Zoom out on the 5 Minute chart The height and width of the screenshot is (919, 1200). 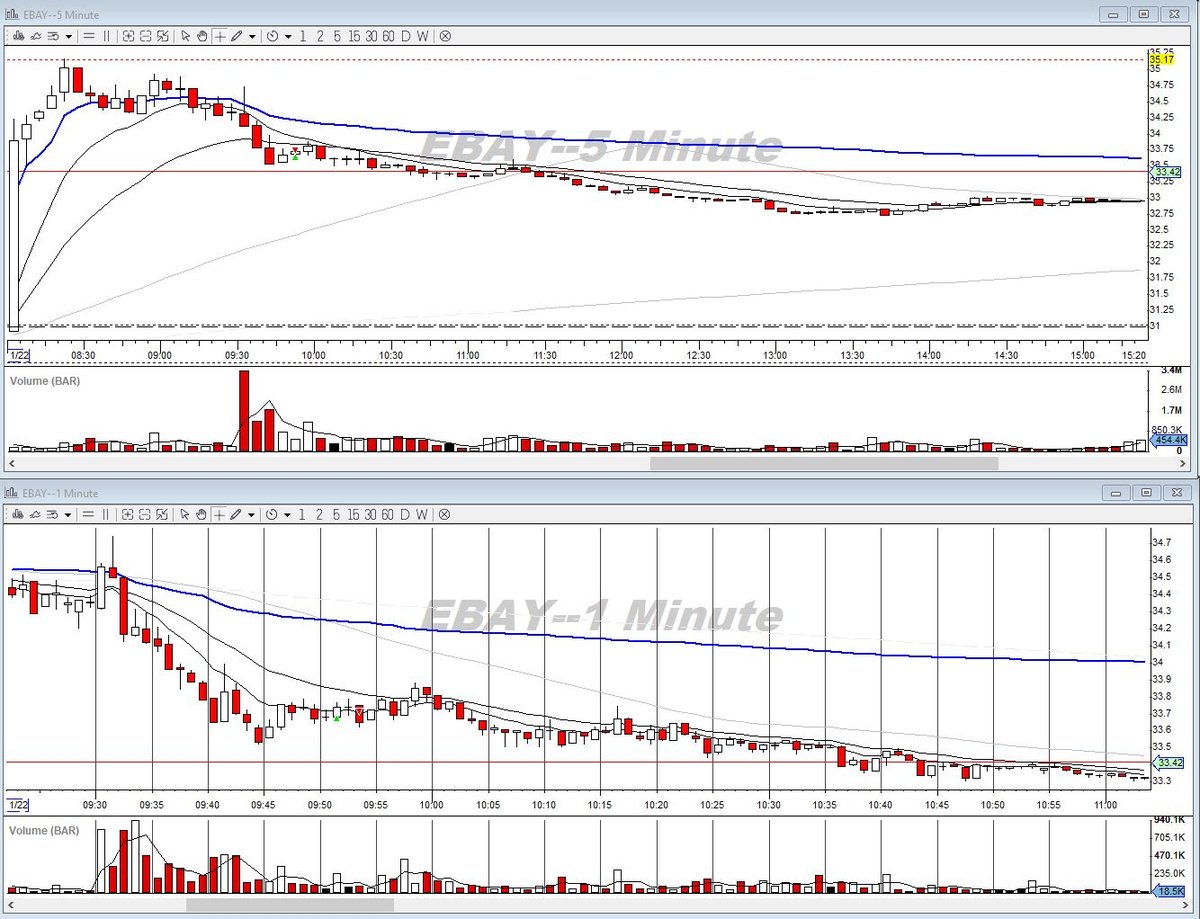(146, 35)
